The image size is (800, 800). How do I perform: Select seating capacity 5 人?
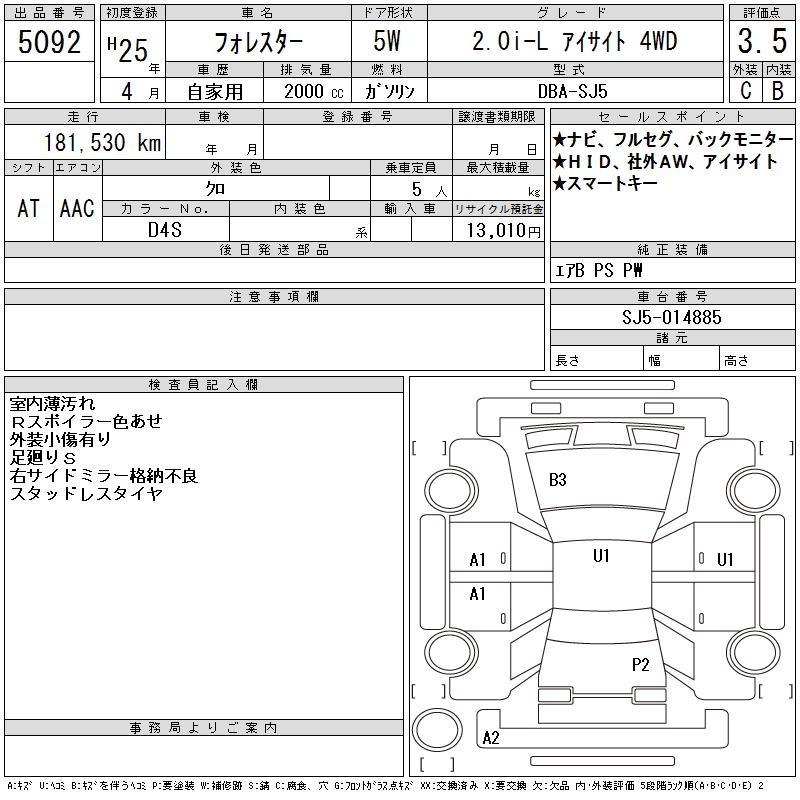tap(429, 190)
